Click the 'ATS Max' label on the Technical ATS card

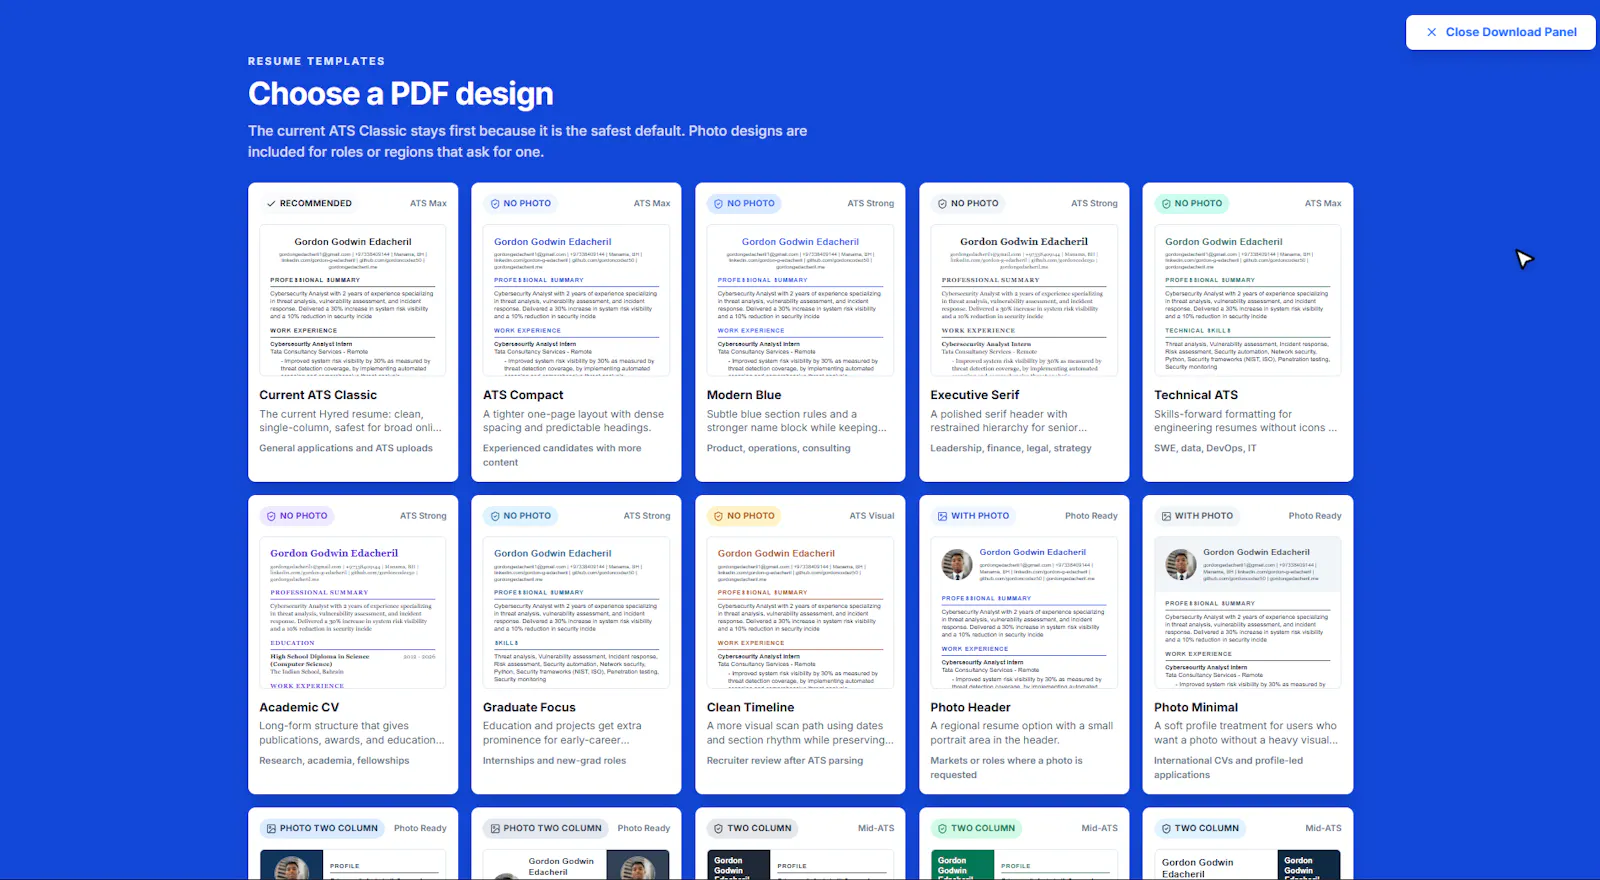(1323, 204)
